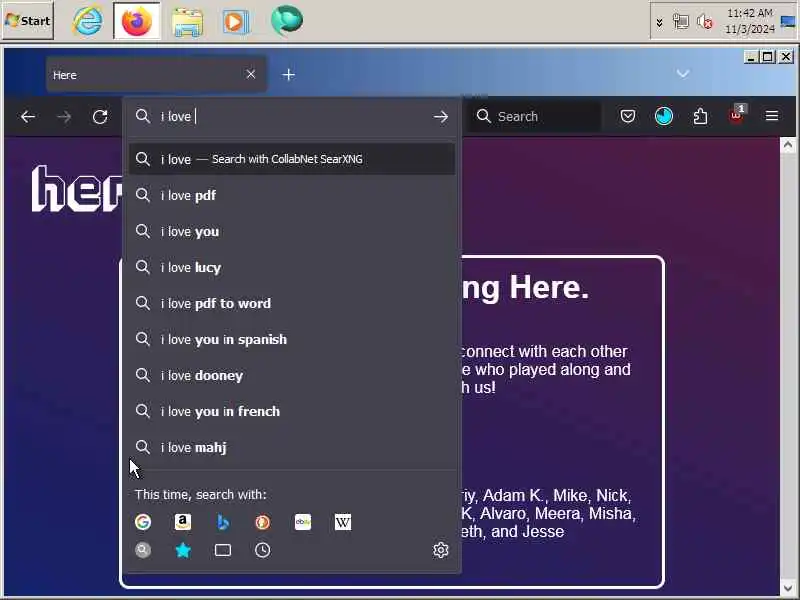Click the page scrollbar down arrow
This screenshot has height=600, width=800.
787,588
